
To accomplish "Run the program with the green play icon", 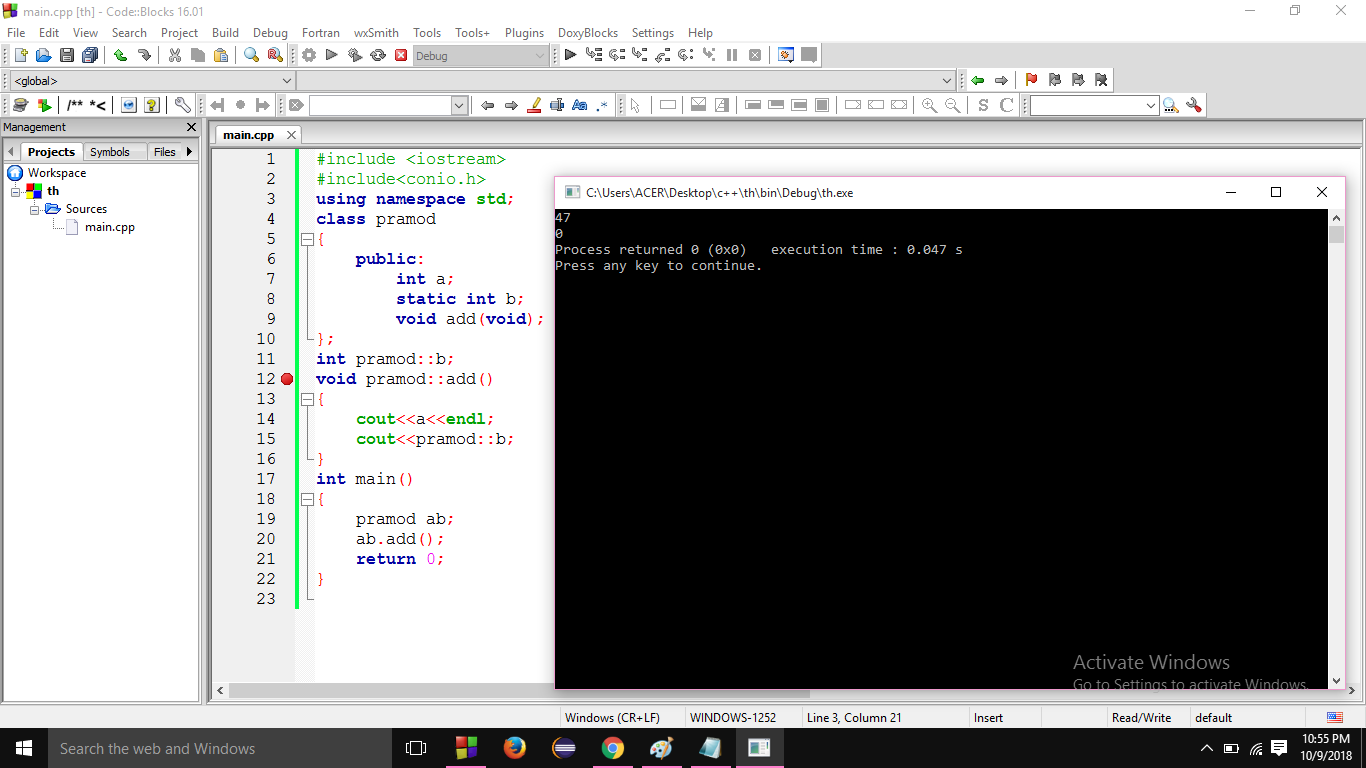I will (330, 55).
